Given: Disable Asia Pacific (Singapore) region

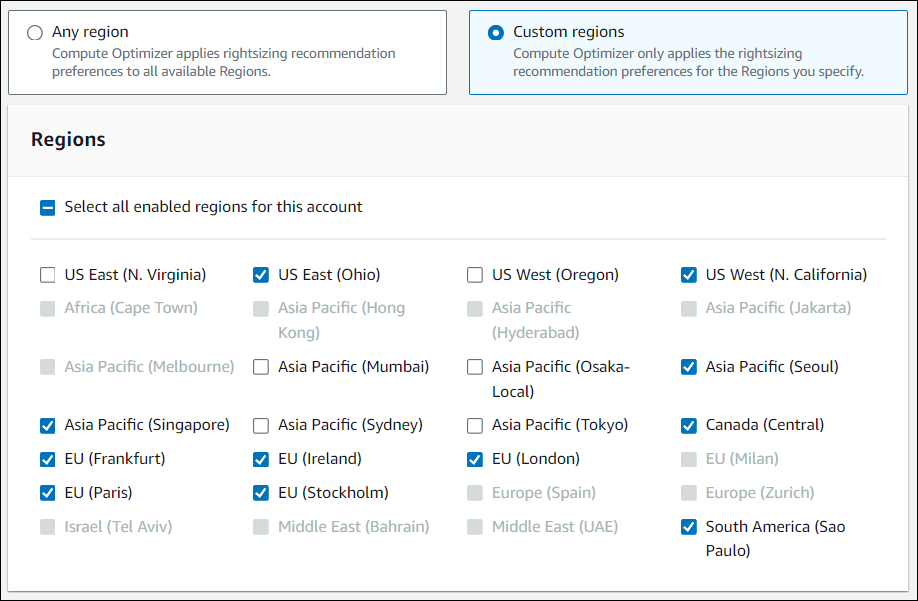Looking at the screenshot, I should (x=48, y=426).
